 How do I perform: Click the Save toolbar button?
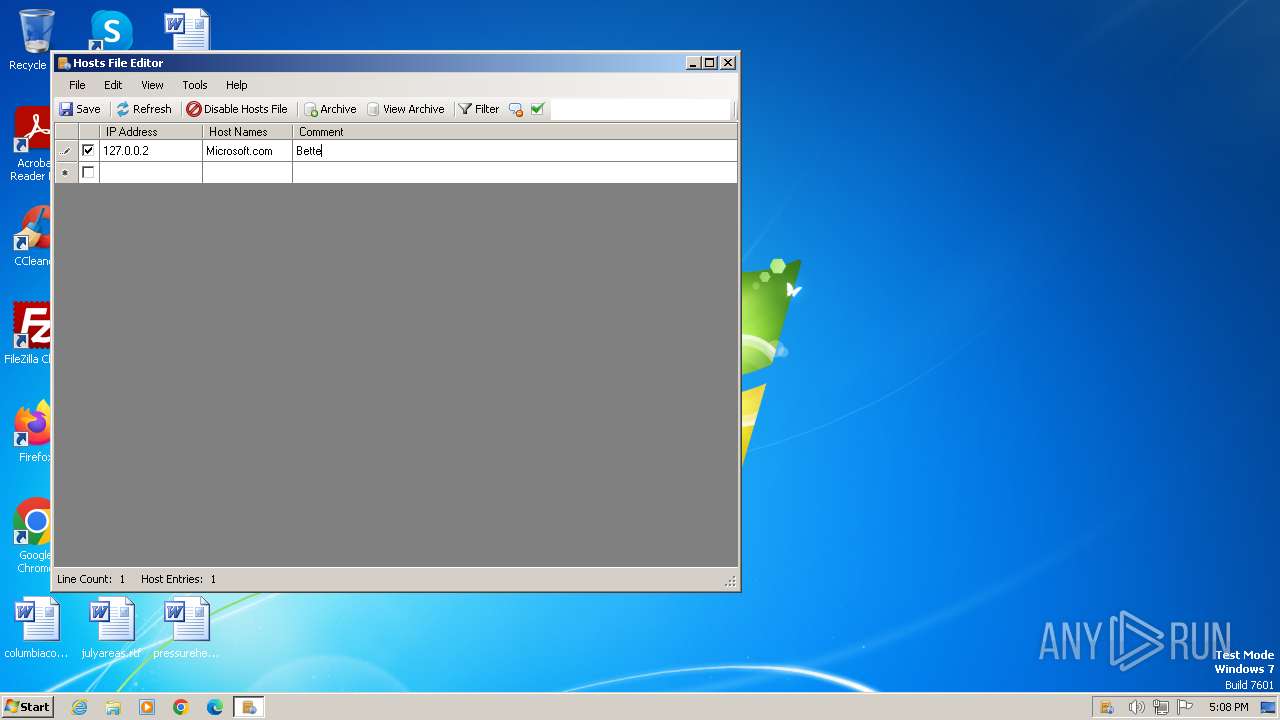pyautogui.click(x=79, y=109)
